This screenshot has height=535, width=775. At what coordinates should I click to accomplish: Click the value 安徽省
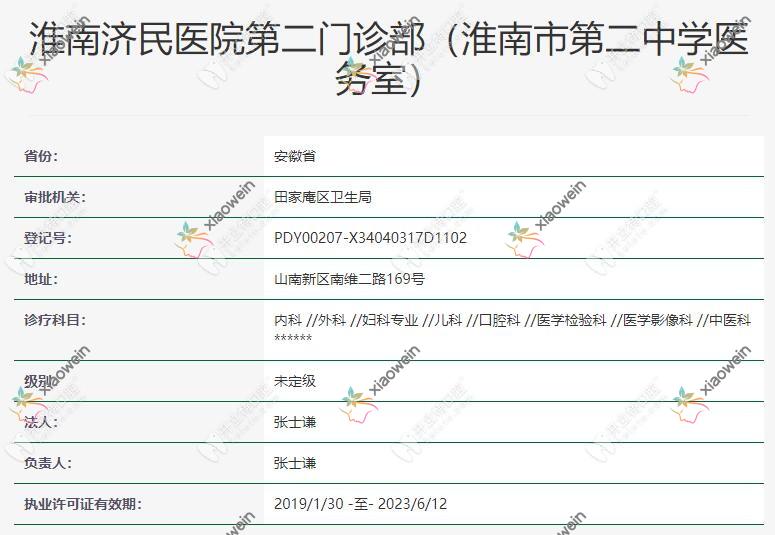coord(295,156)
